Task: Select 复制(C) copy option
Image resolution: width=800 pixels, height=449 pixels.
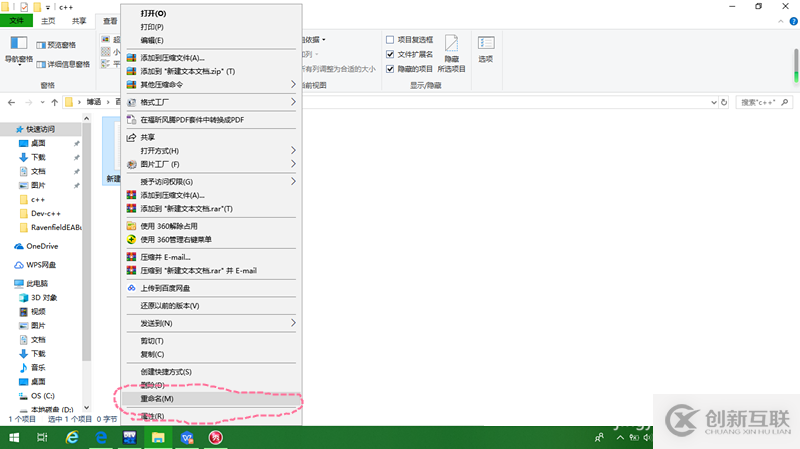Action: (153, 354)
